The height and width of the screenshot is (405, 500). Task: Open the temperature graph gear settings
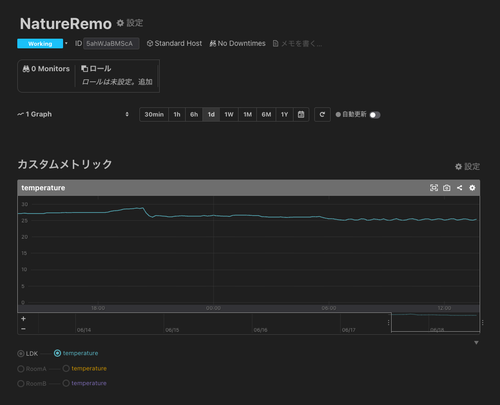pyautogui.click(x=472, y=188)
